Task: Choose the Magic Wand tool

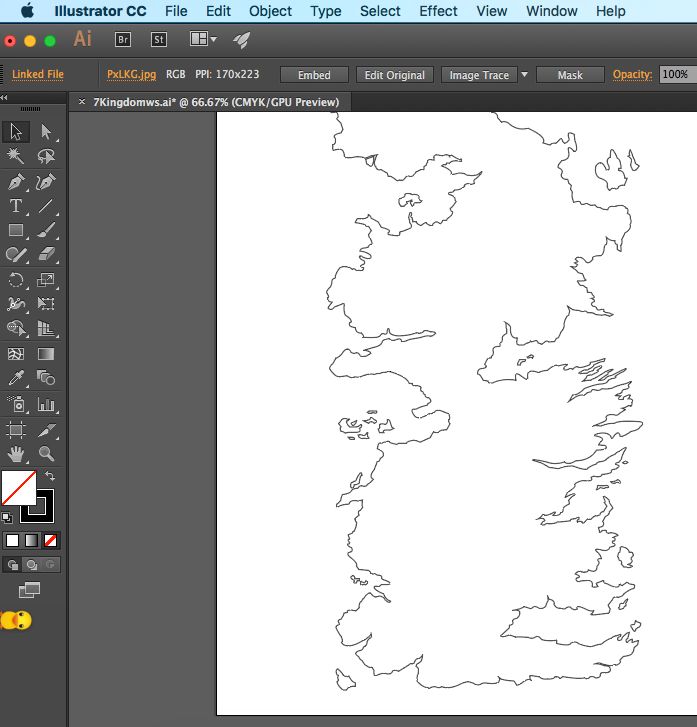Action: (16, 156)
